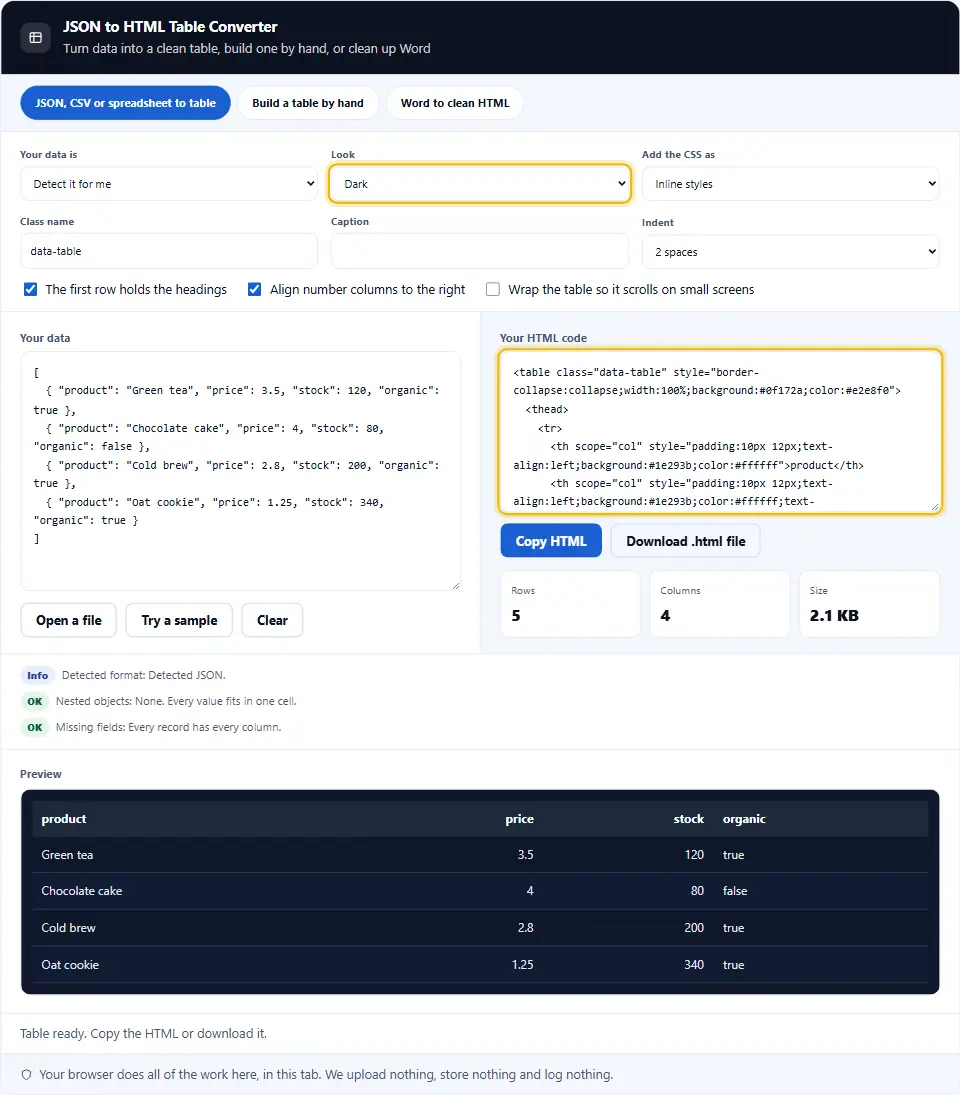This screenshot has height=1095, width=960.
Task: Click 'Table ready. Copy the HTML' status text
Action: click(x=143, y=1034)
